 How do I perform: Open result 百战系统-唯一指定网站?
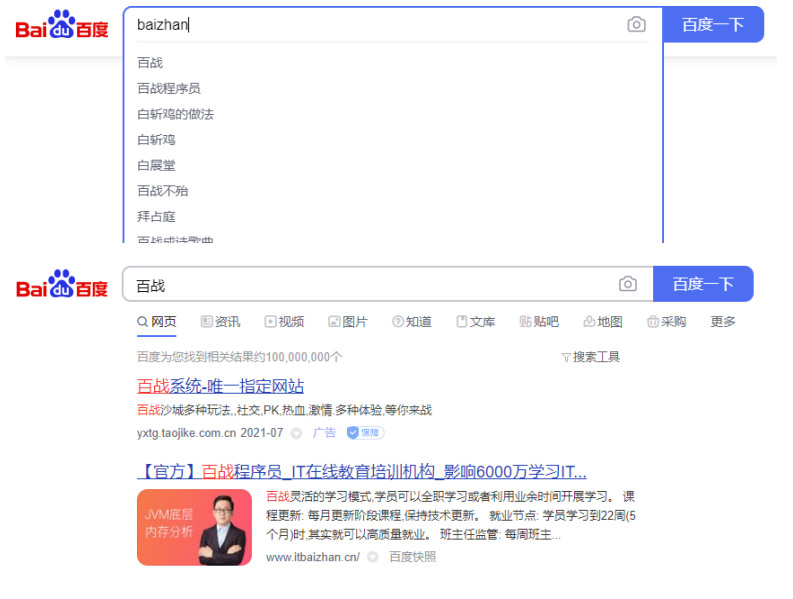point(221,387)
